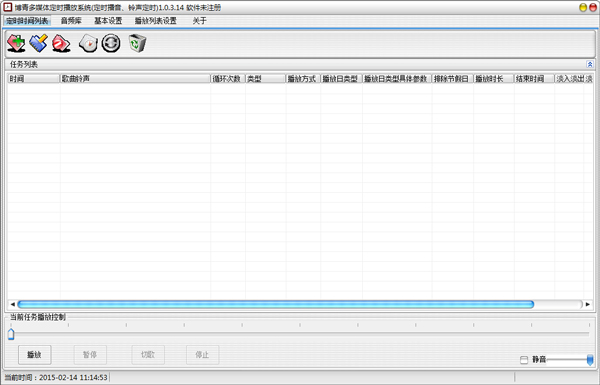Click the playback progress slider thumb
The image size is (600, 385).
coord(11,334)
